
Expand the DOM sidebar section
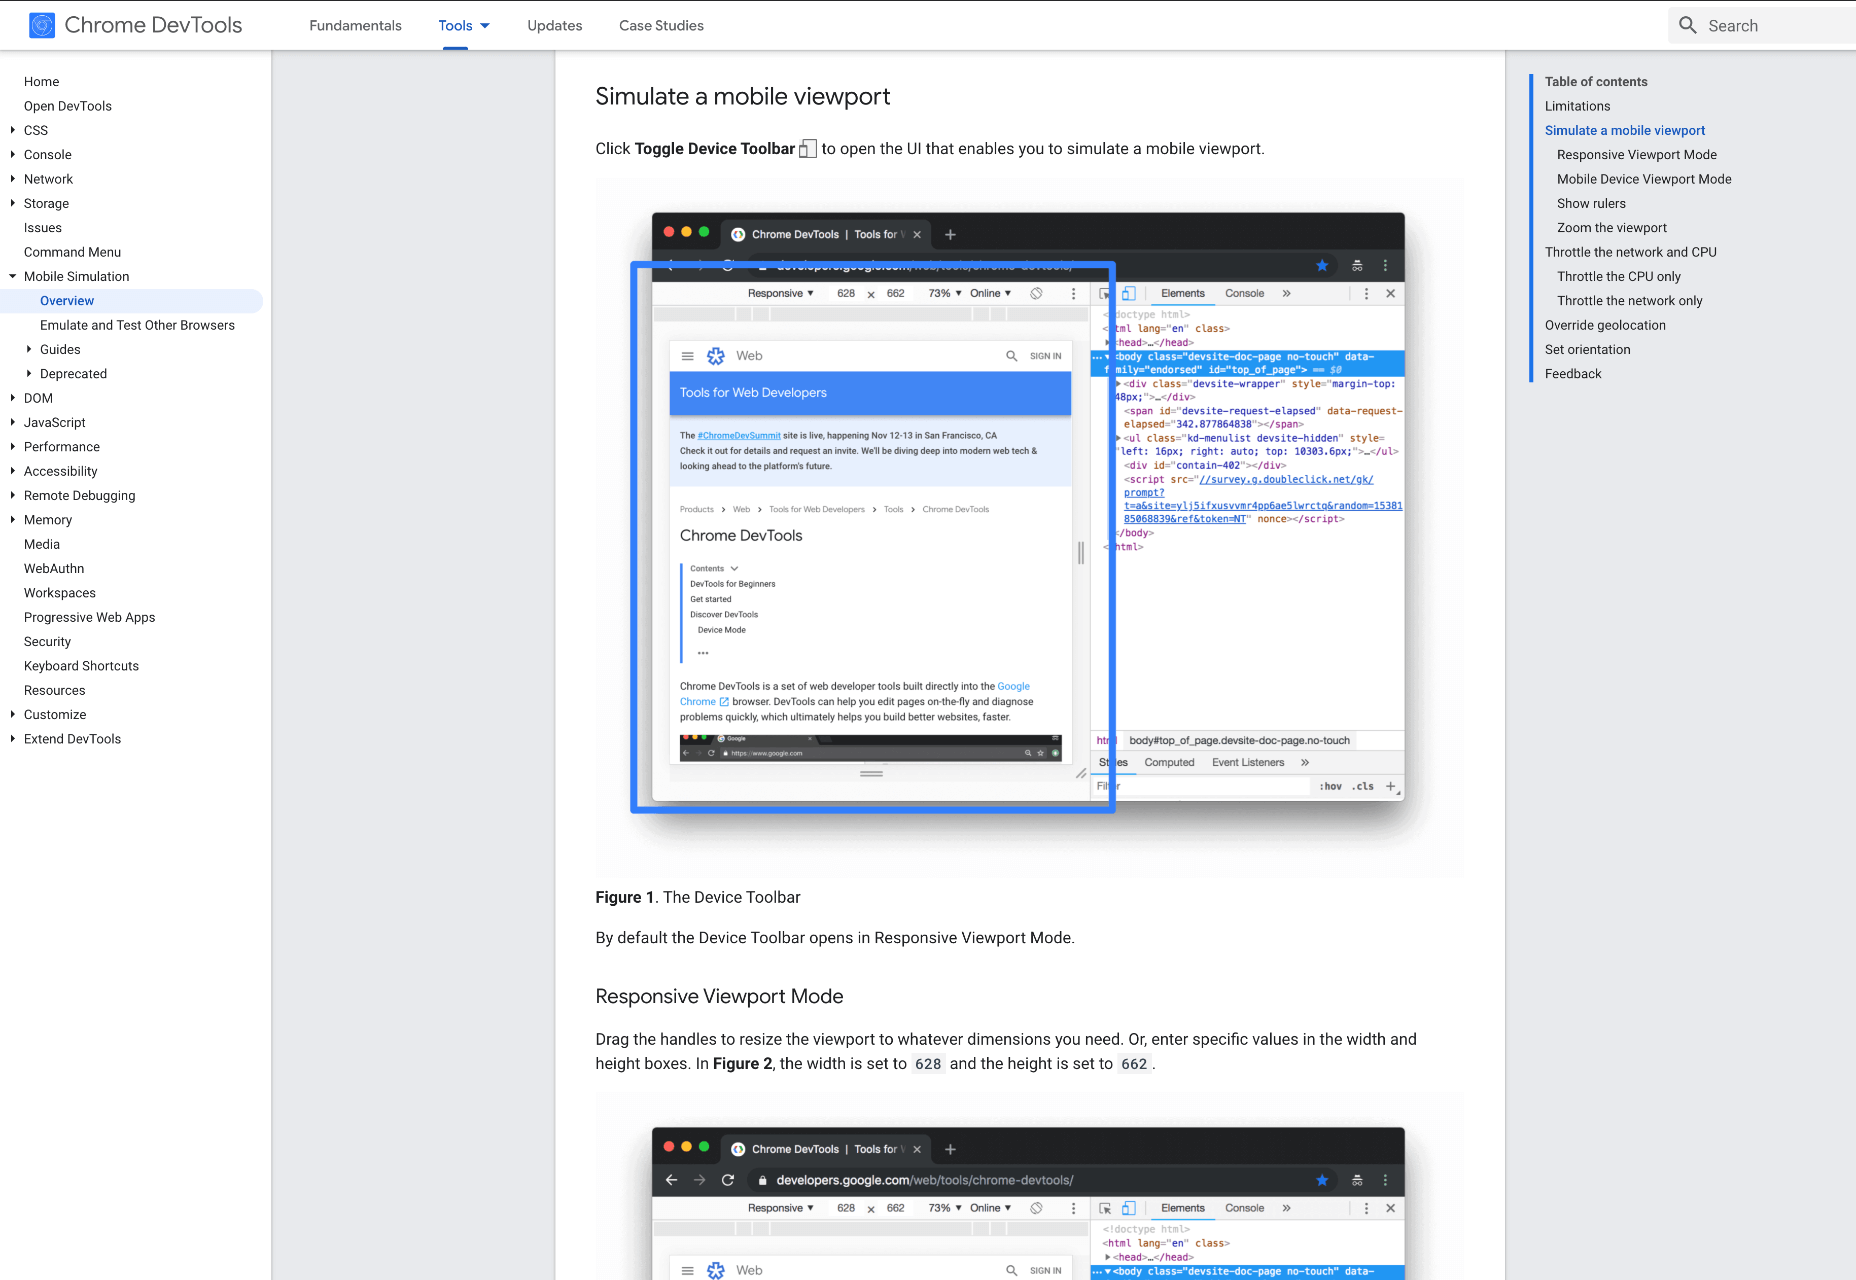(x=12, y=398)
